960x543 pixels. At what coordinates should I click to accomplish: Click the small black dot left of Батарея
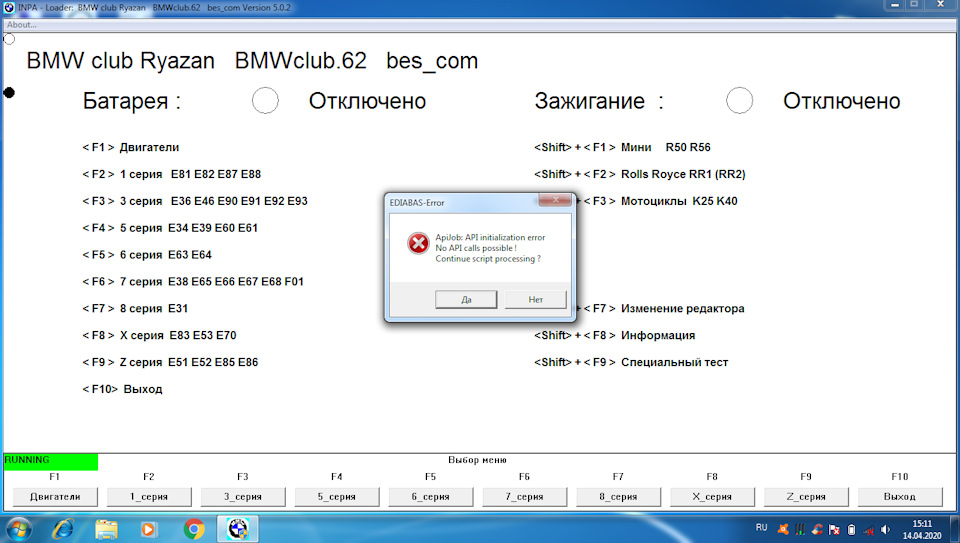pyautogui.click(x=10, y=92)
